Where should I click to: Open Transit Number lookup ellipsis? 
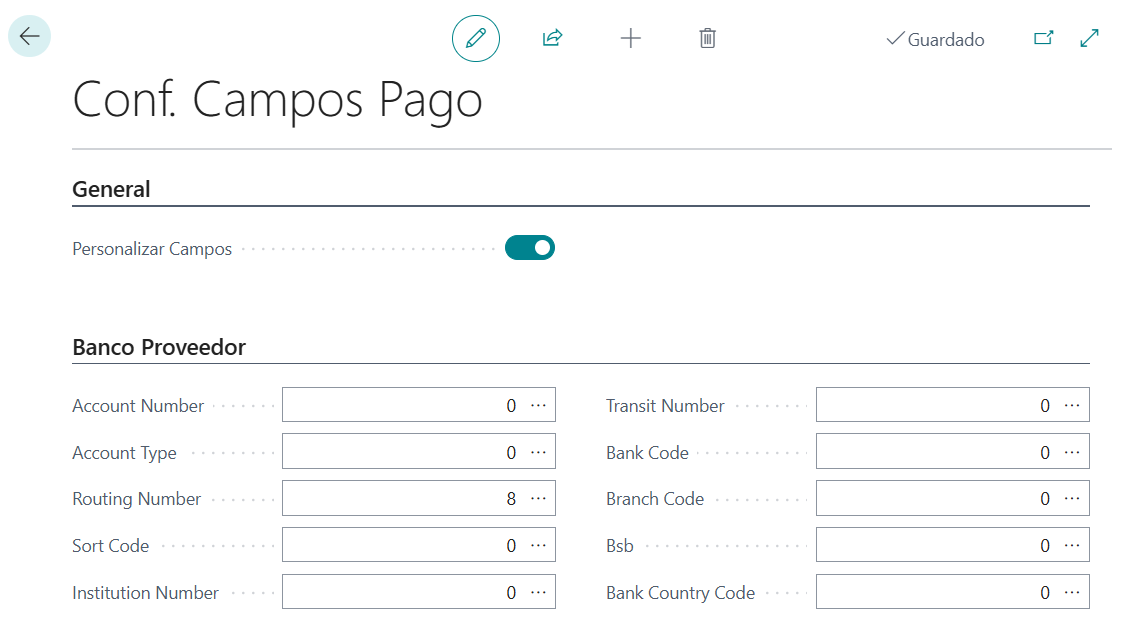1073,405
